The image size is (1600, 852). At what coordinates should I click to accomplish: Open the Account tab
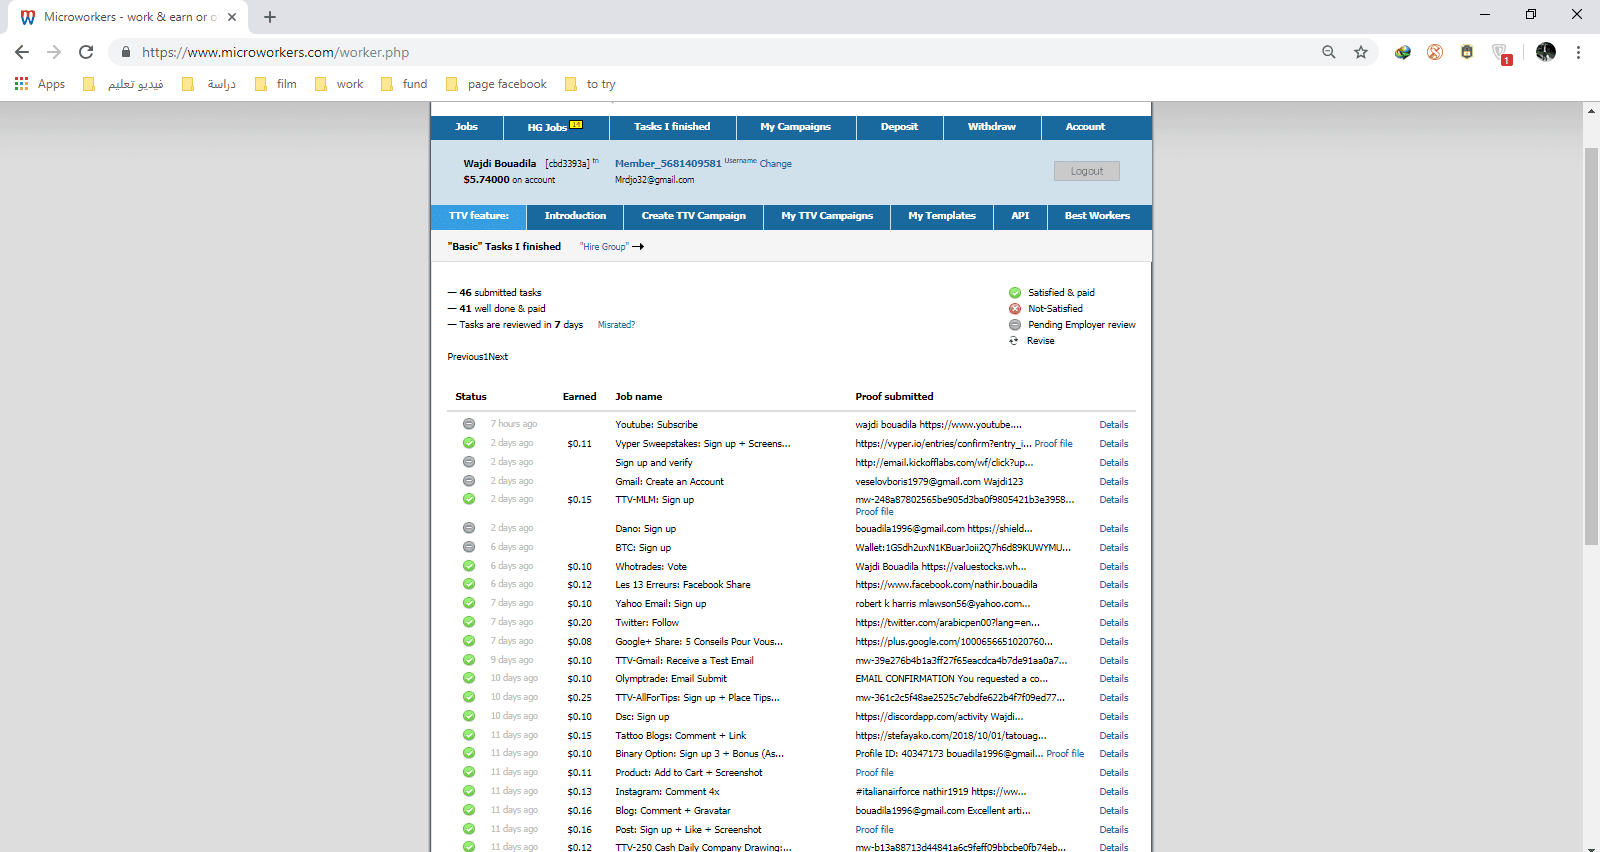coord(1085,127)
